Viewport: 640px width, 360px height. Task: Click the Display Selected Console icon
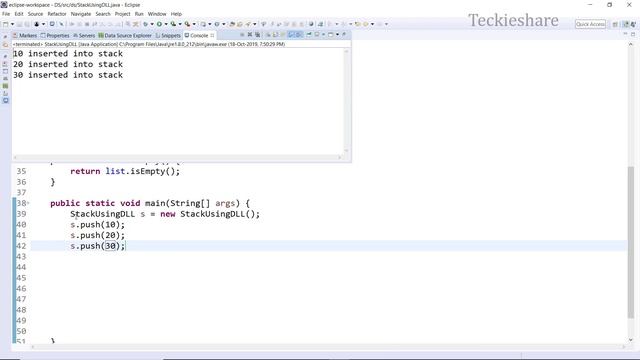click(317, 35)
